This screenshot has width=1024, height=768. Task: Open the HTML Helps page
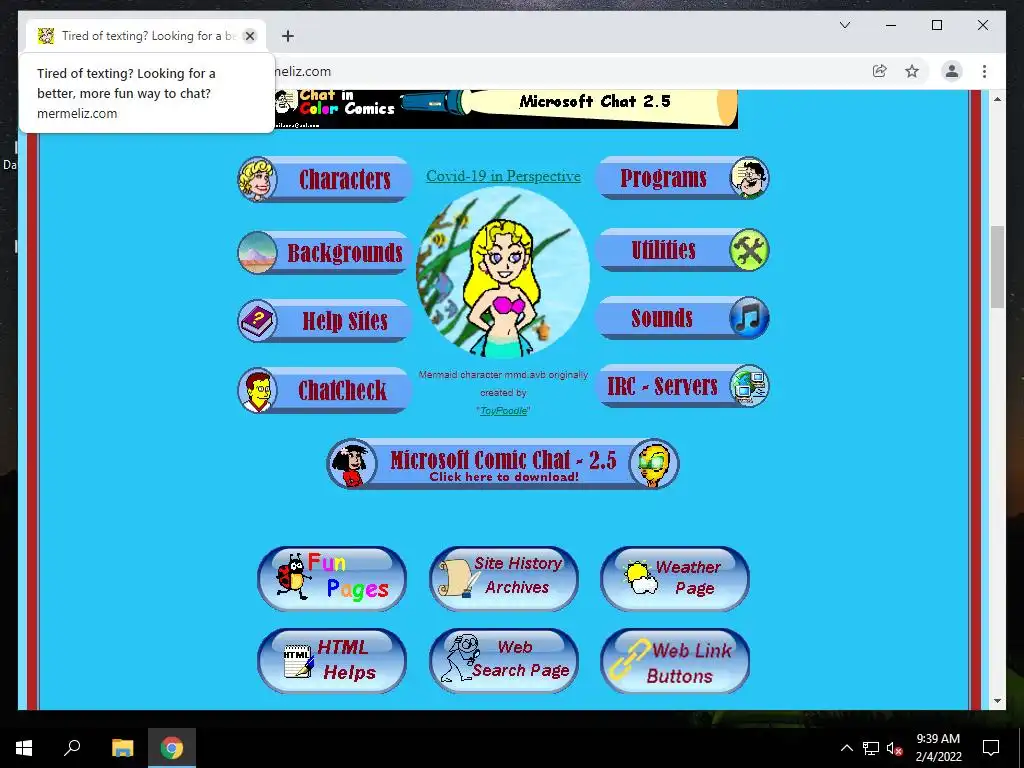pyautogui.click(x=332, y=661)
